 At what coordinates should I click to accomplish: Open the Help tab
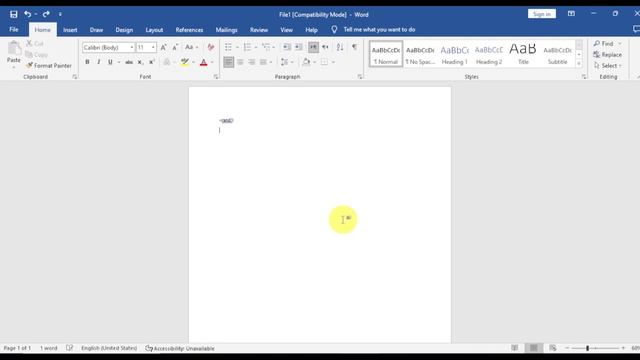[311, 30]
